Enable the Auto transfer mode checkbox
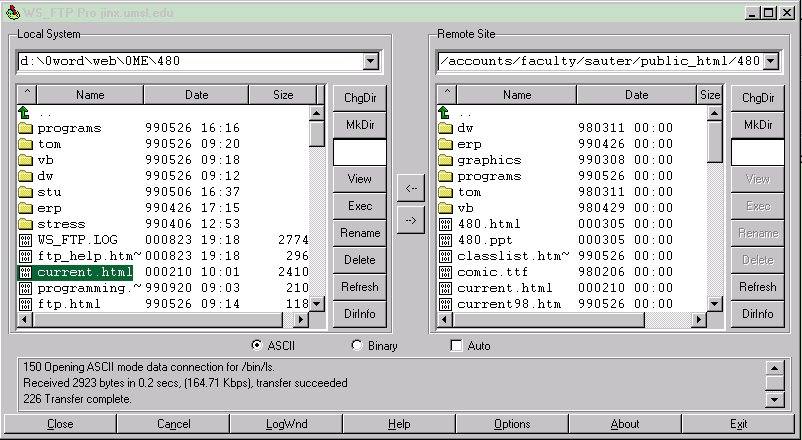The width and height of the screenshot is (802, 440). [x=457, y=346]
